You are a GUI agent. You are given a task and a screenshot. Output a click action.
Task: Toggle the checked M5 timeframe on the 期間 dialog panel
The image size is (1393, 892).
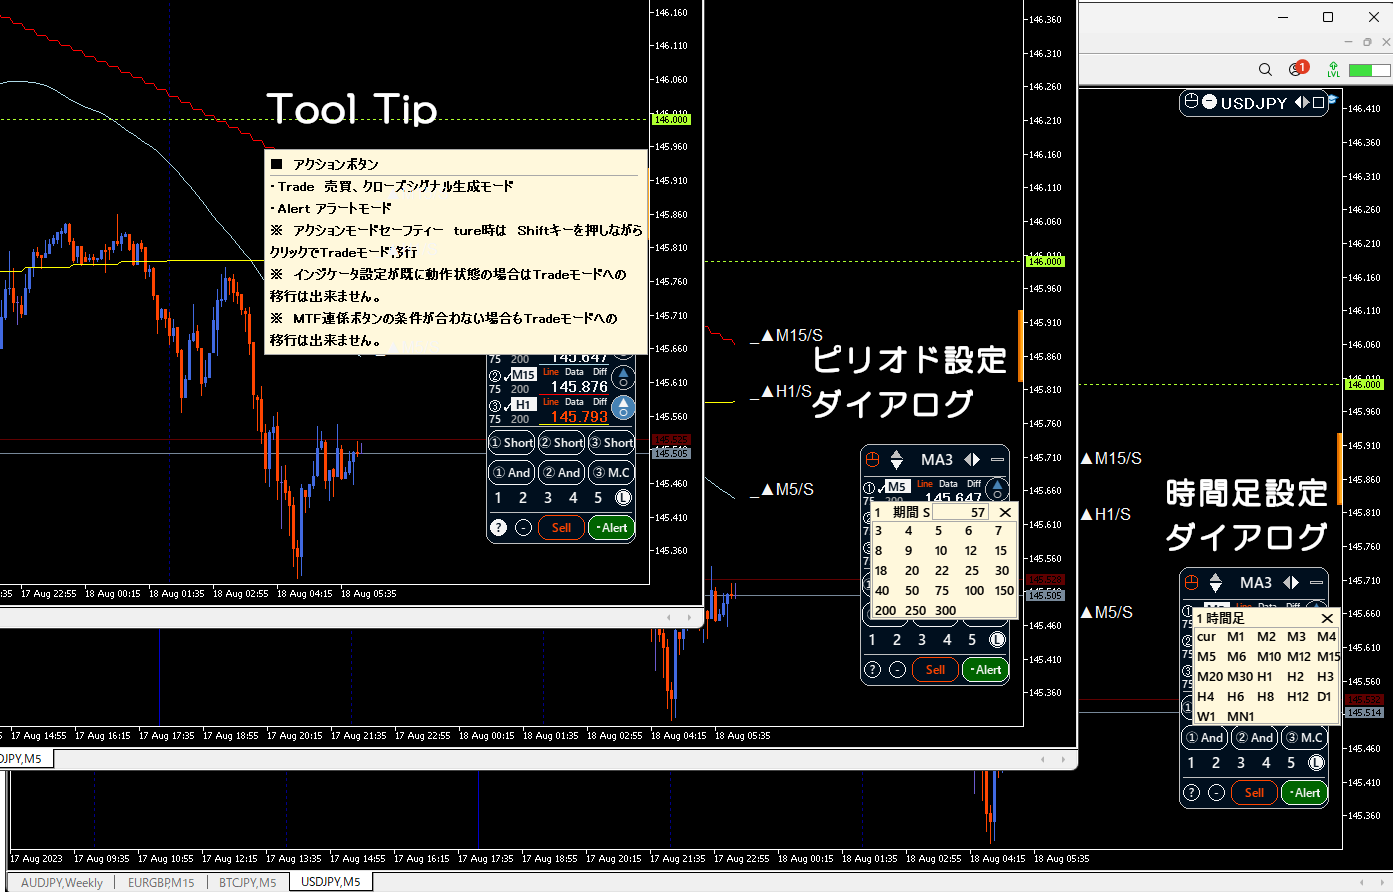(897, 487)
